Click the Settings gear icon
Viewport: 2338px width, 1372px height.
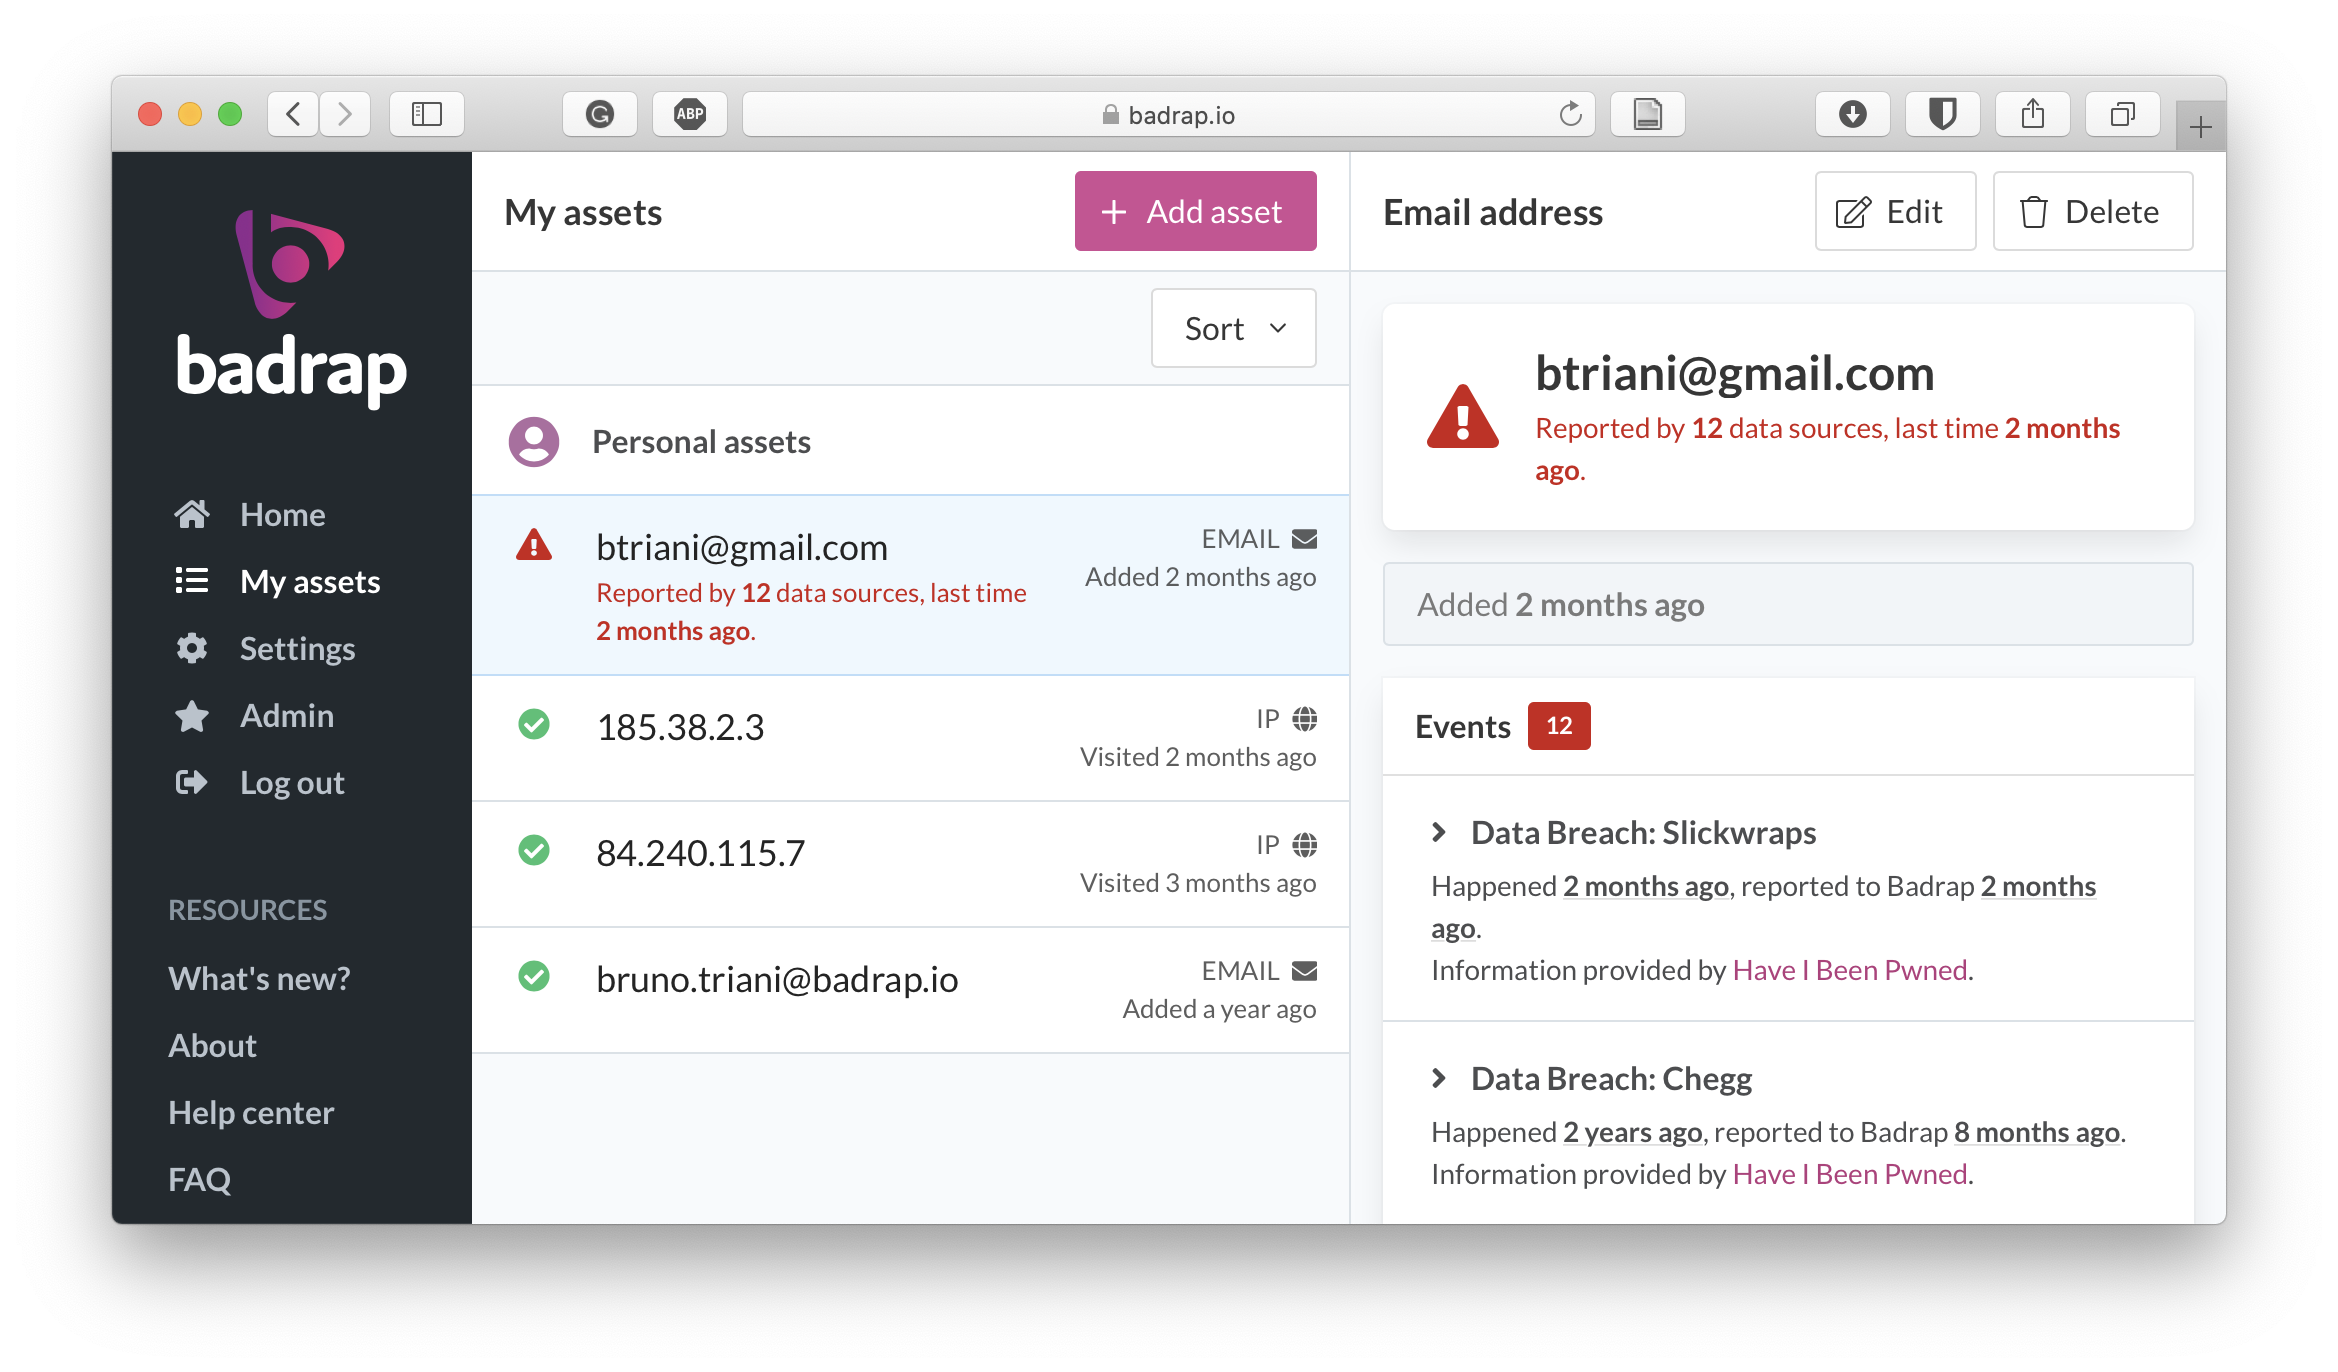click(x=192, y=648)
